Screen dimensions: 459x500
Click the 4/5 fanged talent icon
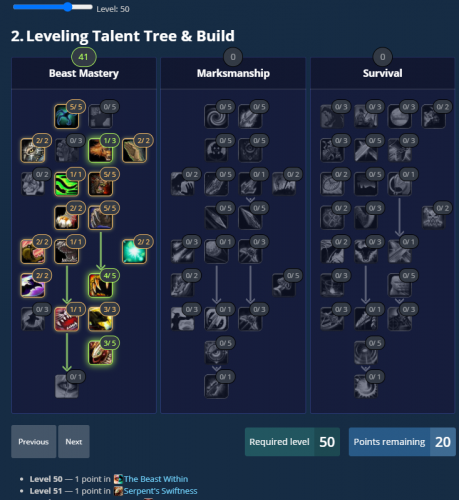(x=100, y=285)
